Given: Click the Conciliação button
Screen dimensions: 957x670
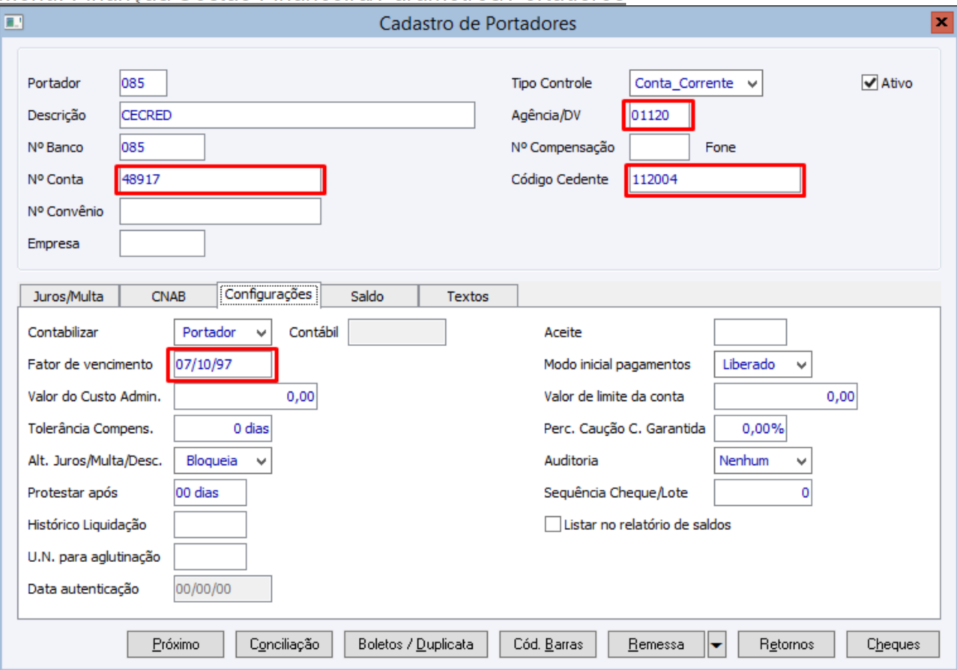Looking at the screenshot, I should pos(284,645).
